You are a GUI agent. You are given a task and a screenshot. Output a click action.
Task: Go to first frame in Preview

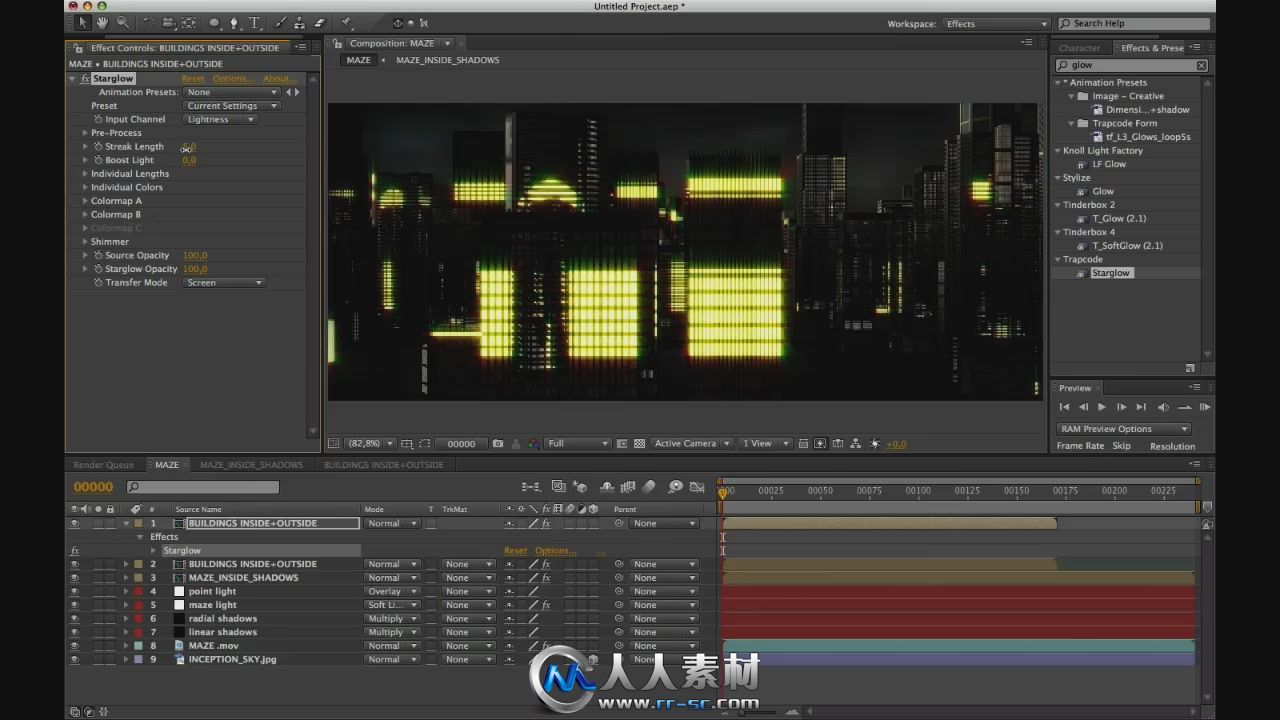pos(1064,407)
